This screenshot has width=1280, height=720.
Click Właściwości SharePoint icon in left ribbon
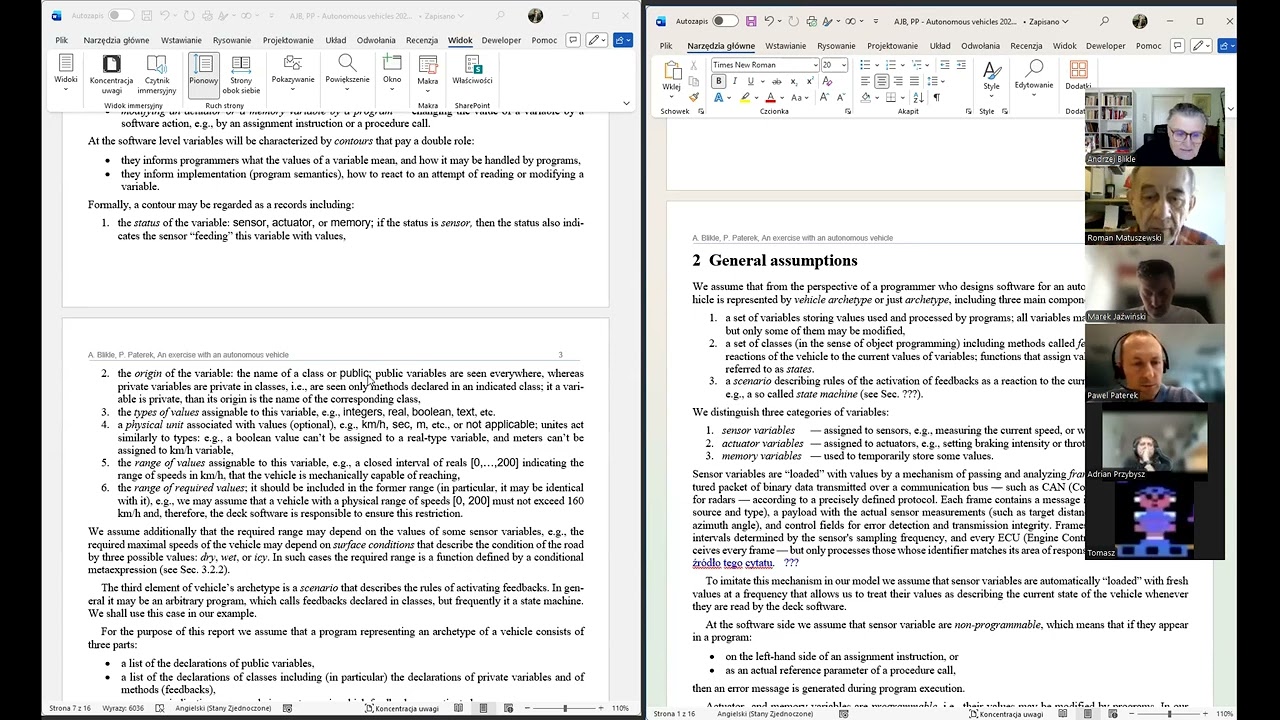tap(472, 70)
